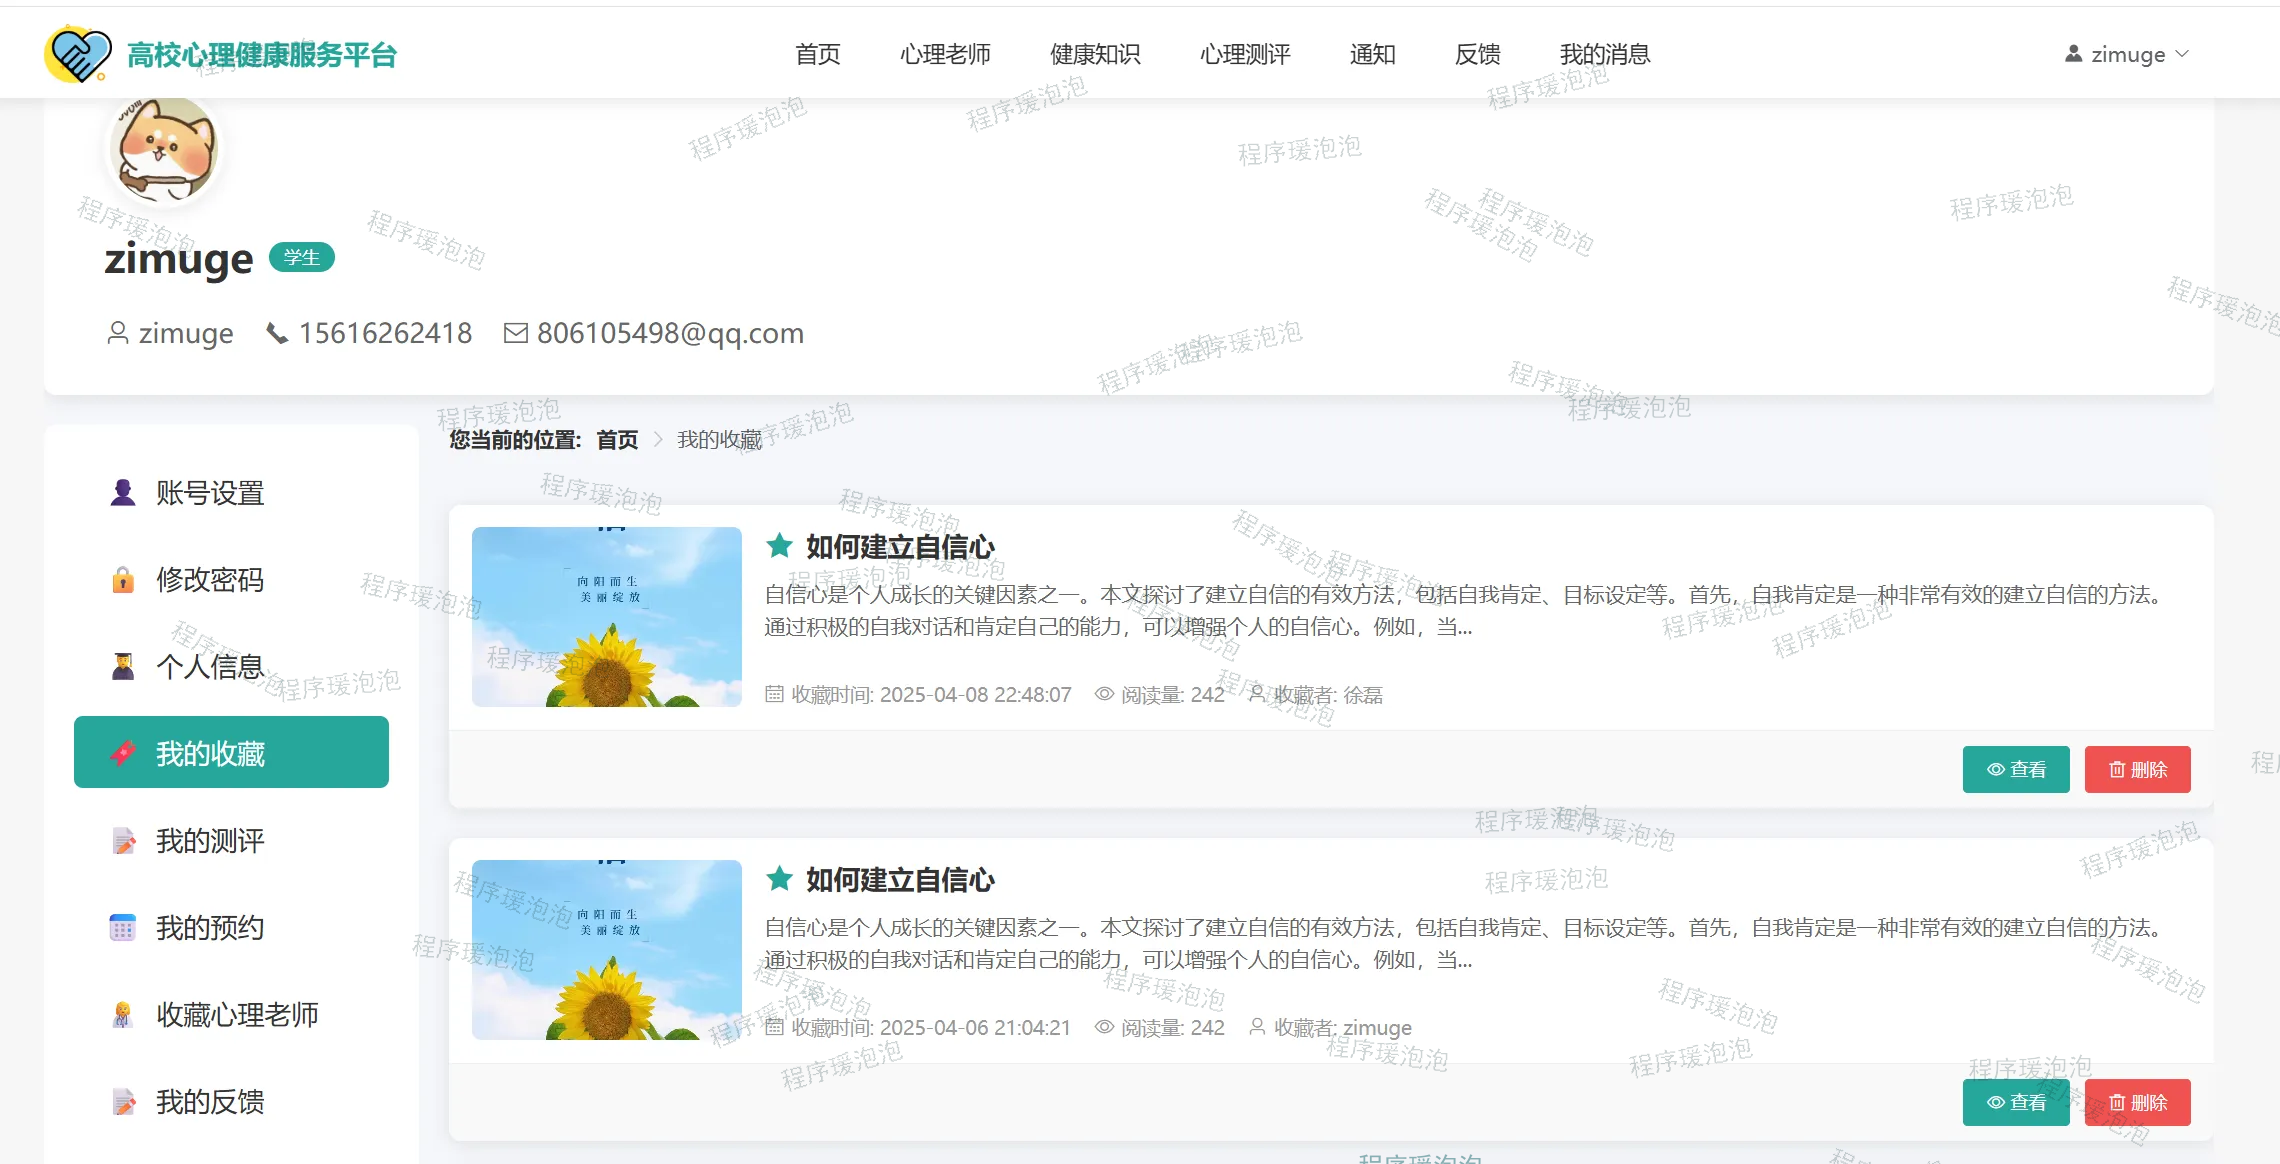Click the first article's sunflower thumbnail

[x=606, y=617]
